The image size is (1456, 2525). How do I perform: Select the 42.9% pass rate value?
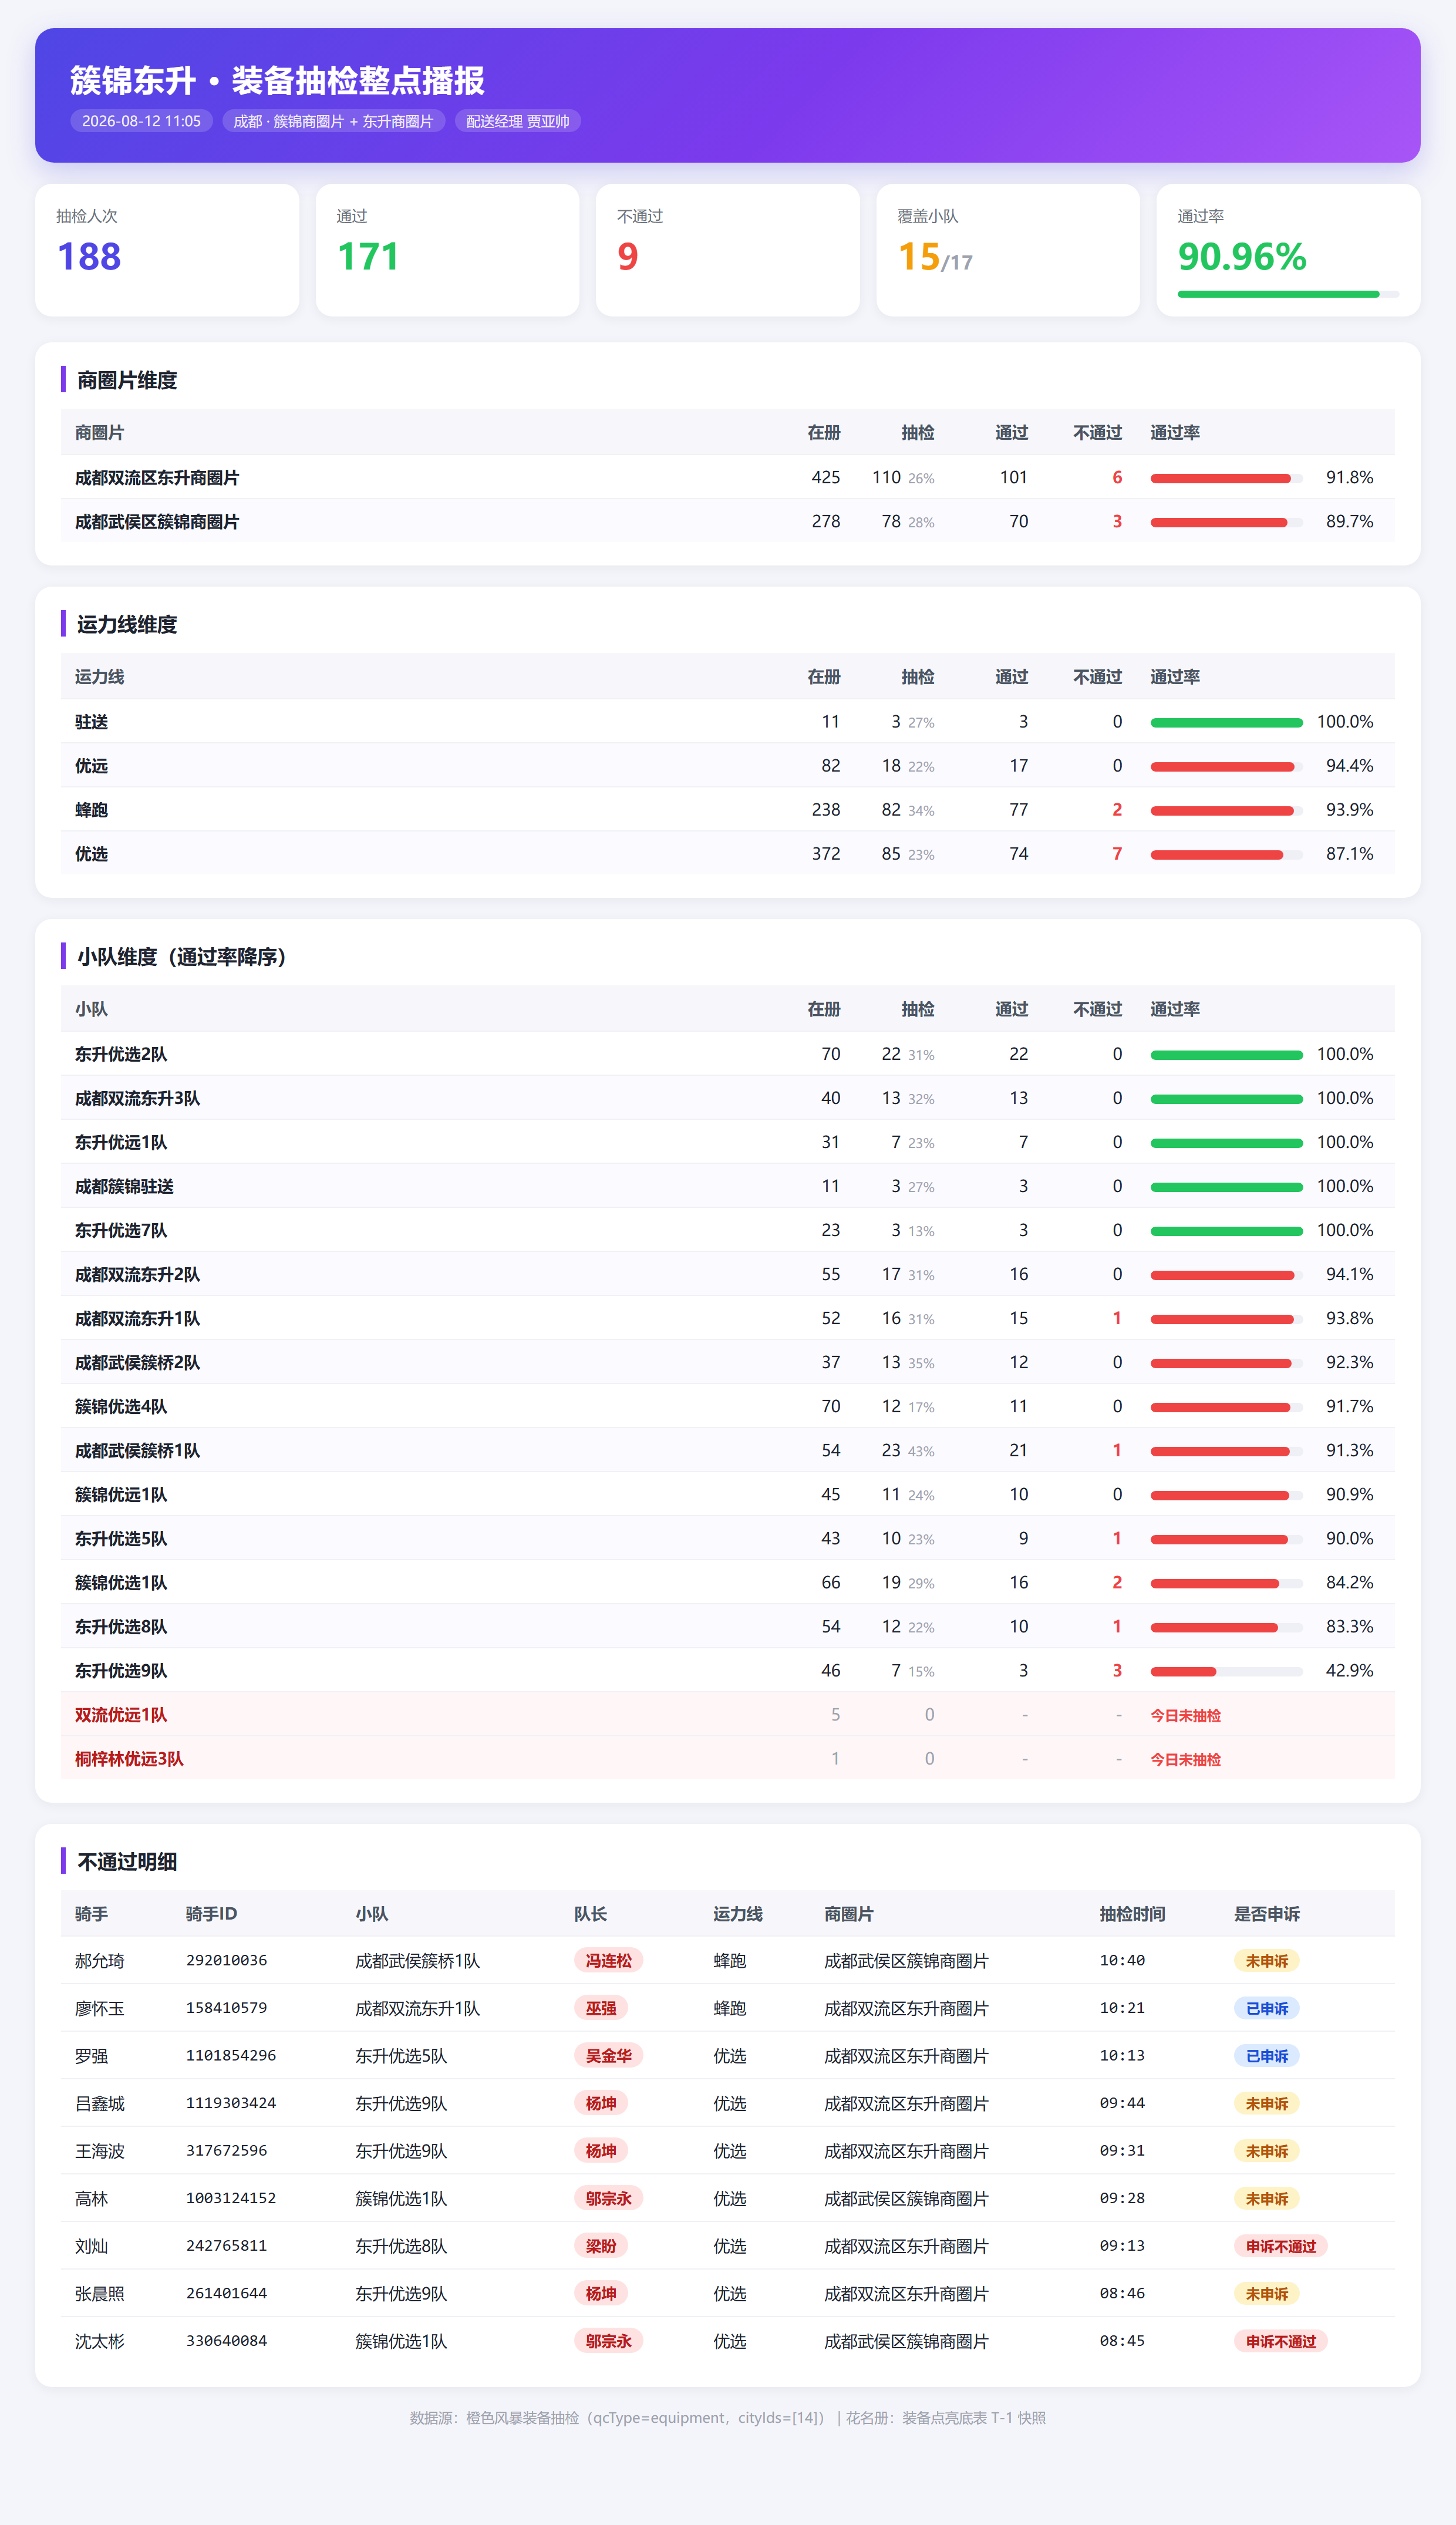[x=1349, y=1670]
